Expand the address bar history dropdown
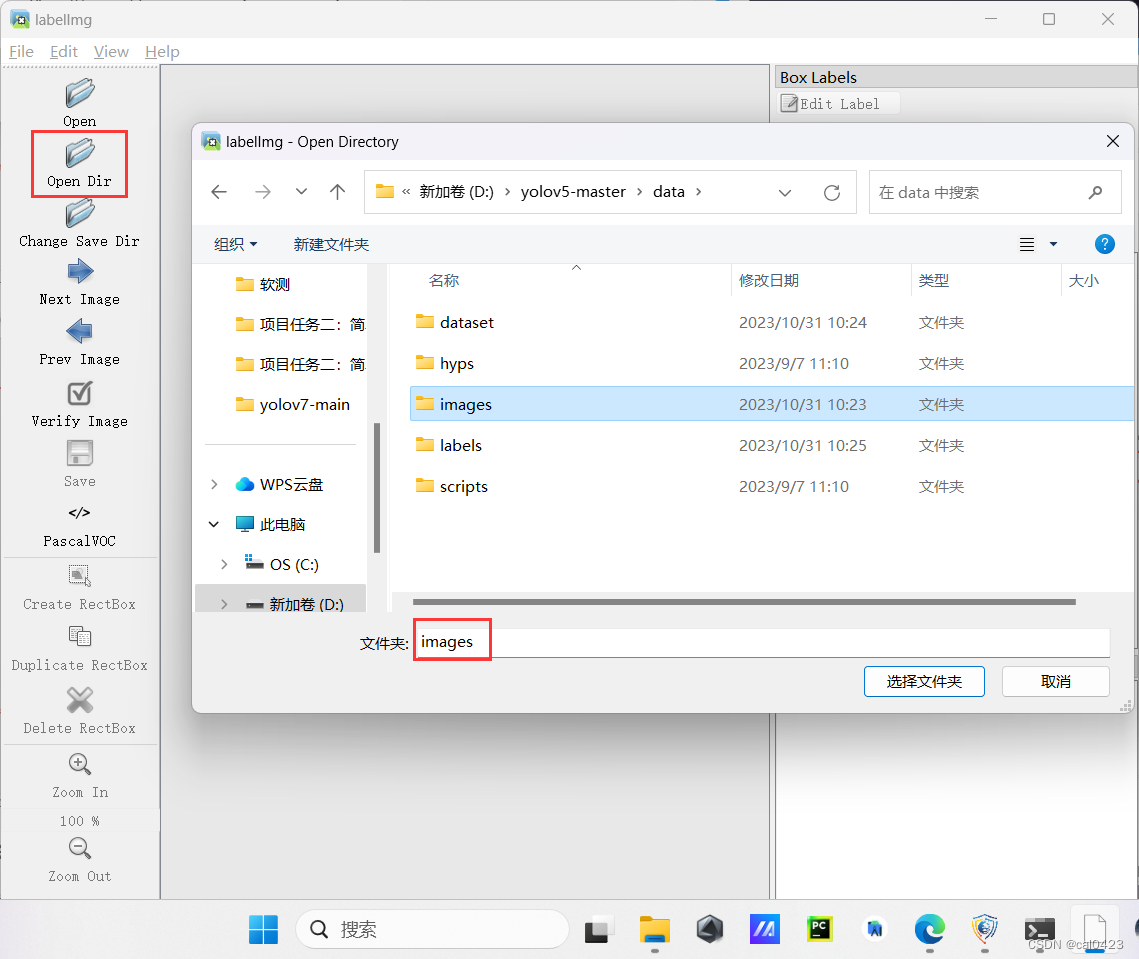 click(785, 193)
